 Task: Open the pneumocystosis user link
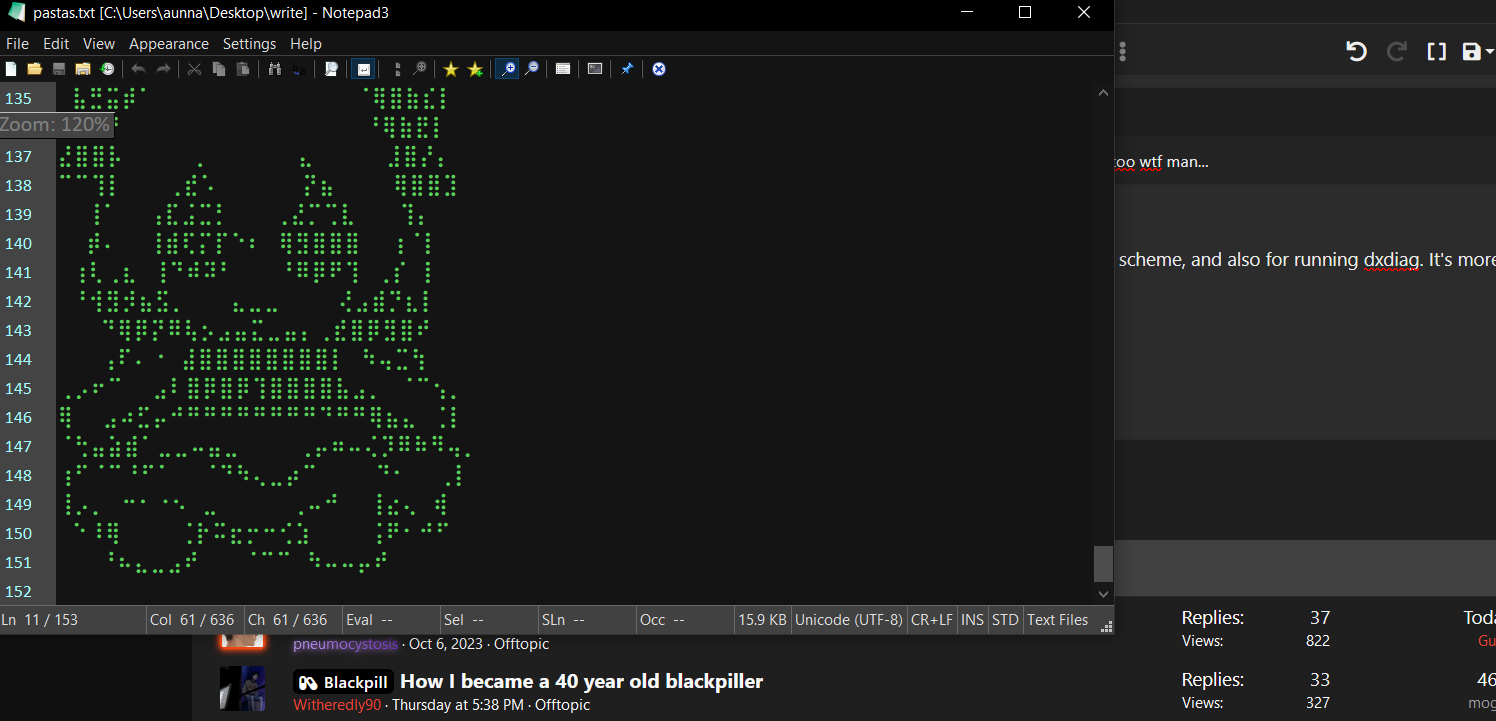click(x=345, y=644)
